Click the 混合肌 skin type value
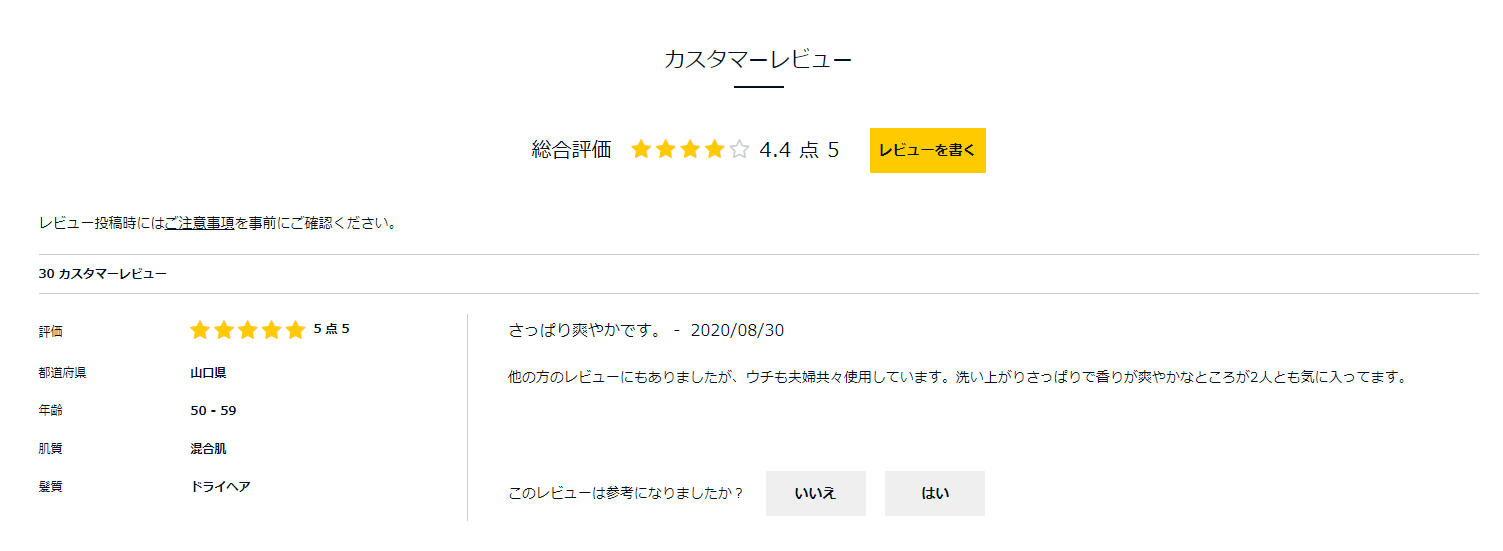This screenshot has width=1503, height=551. tap(208, 448)
